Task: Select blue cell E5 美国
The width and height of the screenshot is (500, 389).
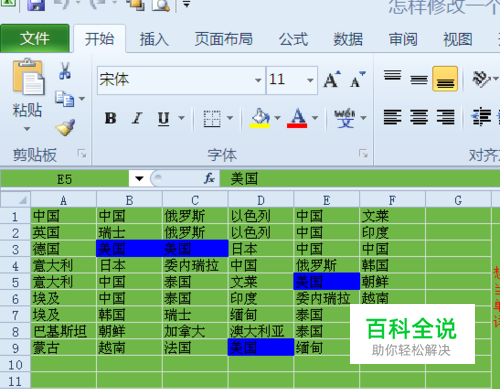Action: [327, 282]
